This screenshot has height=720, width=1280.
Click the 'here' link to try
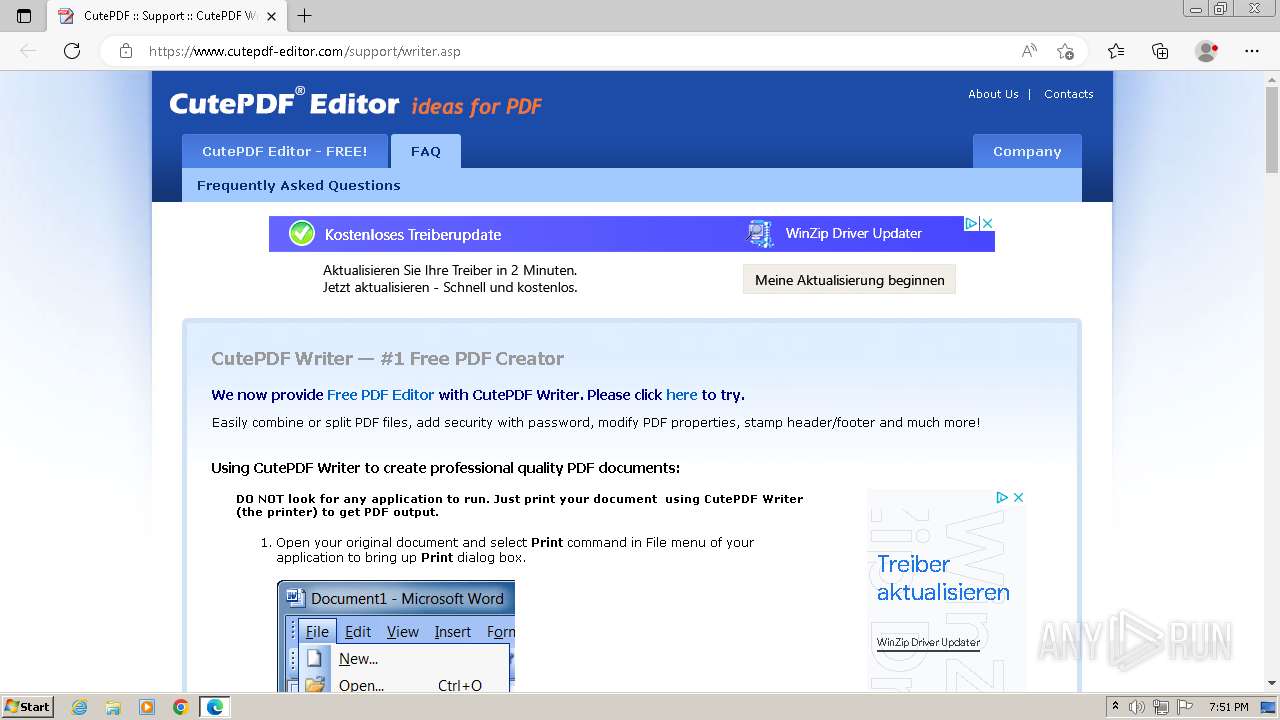(x=681, y=395)
